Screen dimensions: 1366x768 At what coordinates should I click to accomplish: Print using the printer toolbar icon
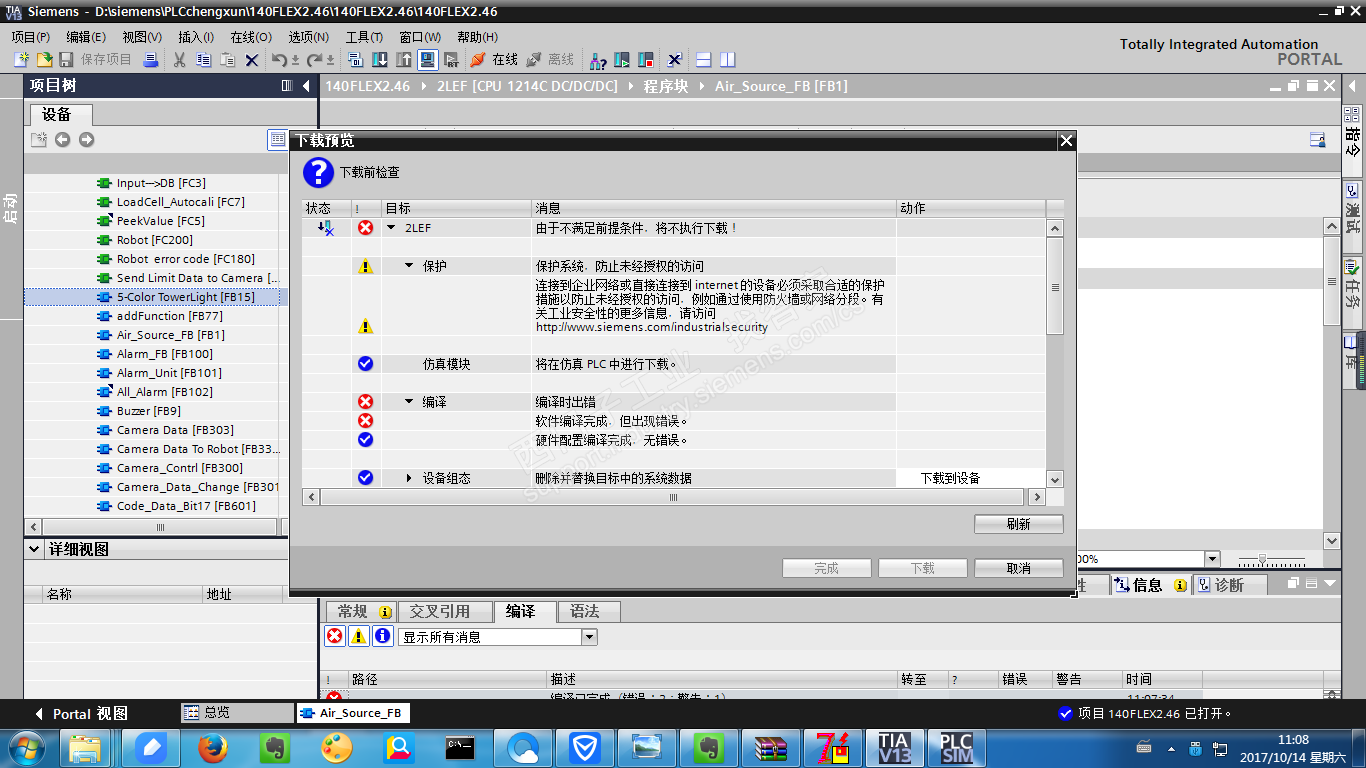[151, 60]
